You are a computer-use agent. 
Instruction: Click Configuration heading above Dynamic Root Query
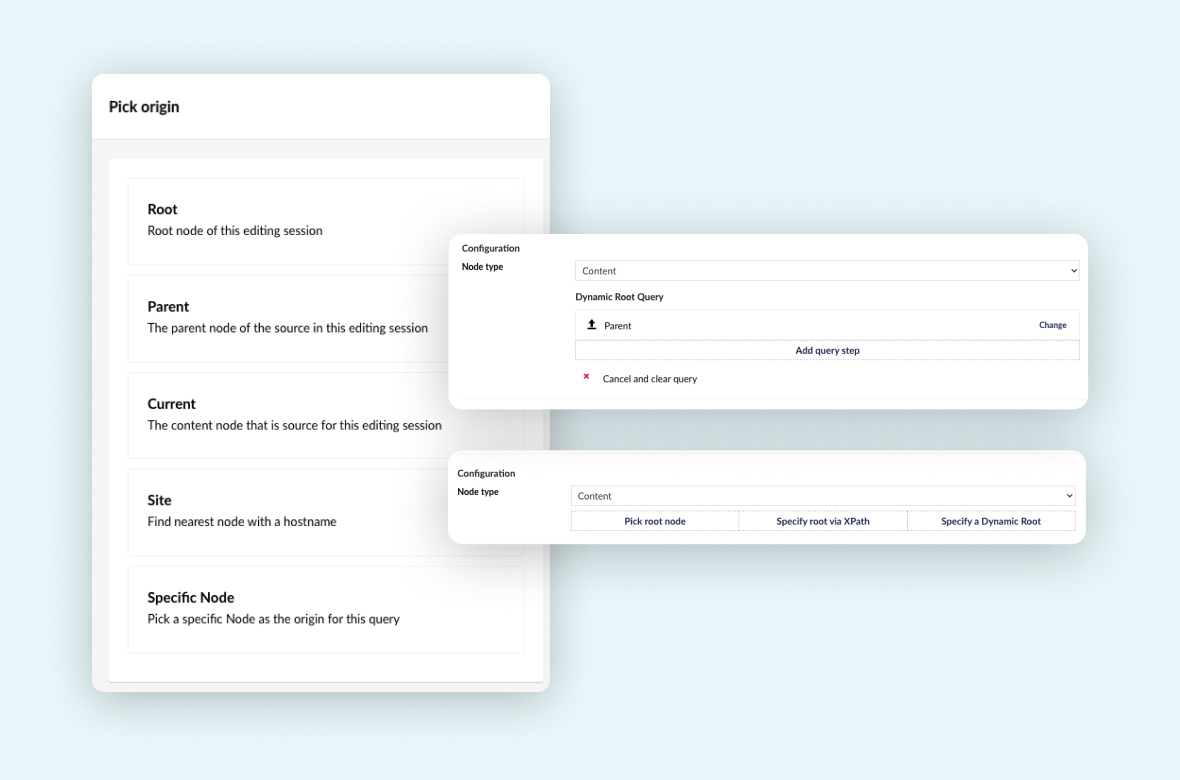[490, 248]
